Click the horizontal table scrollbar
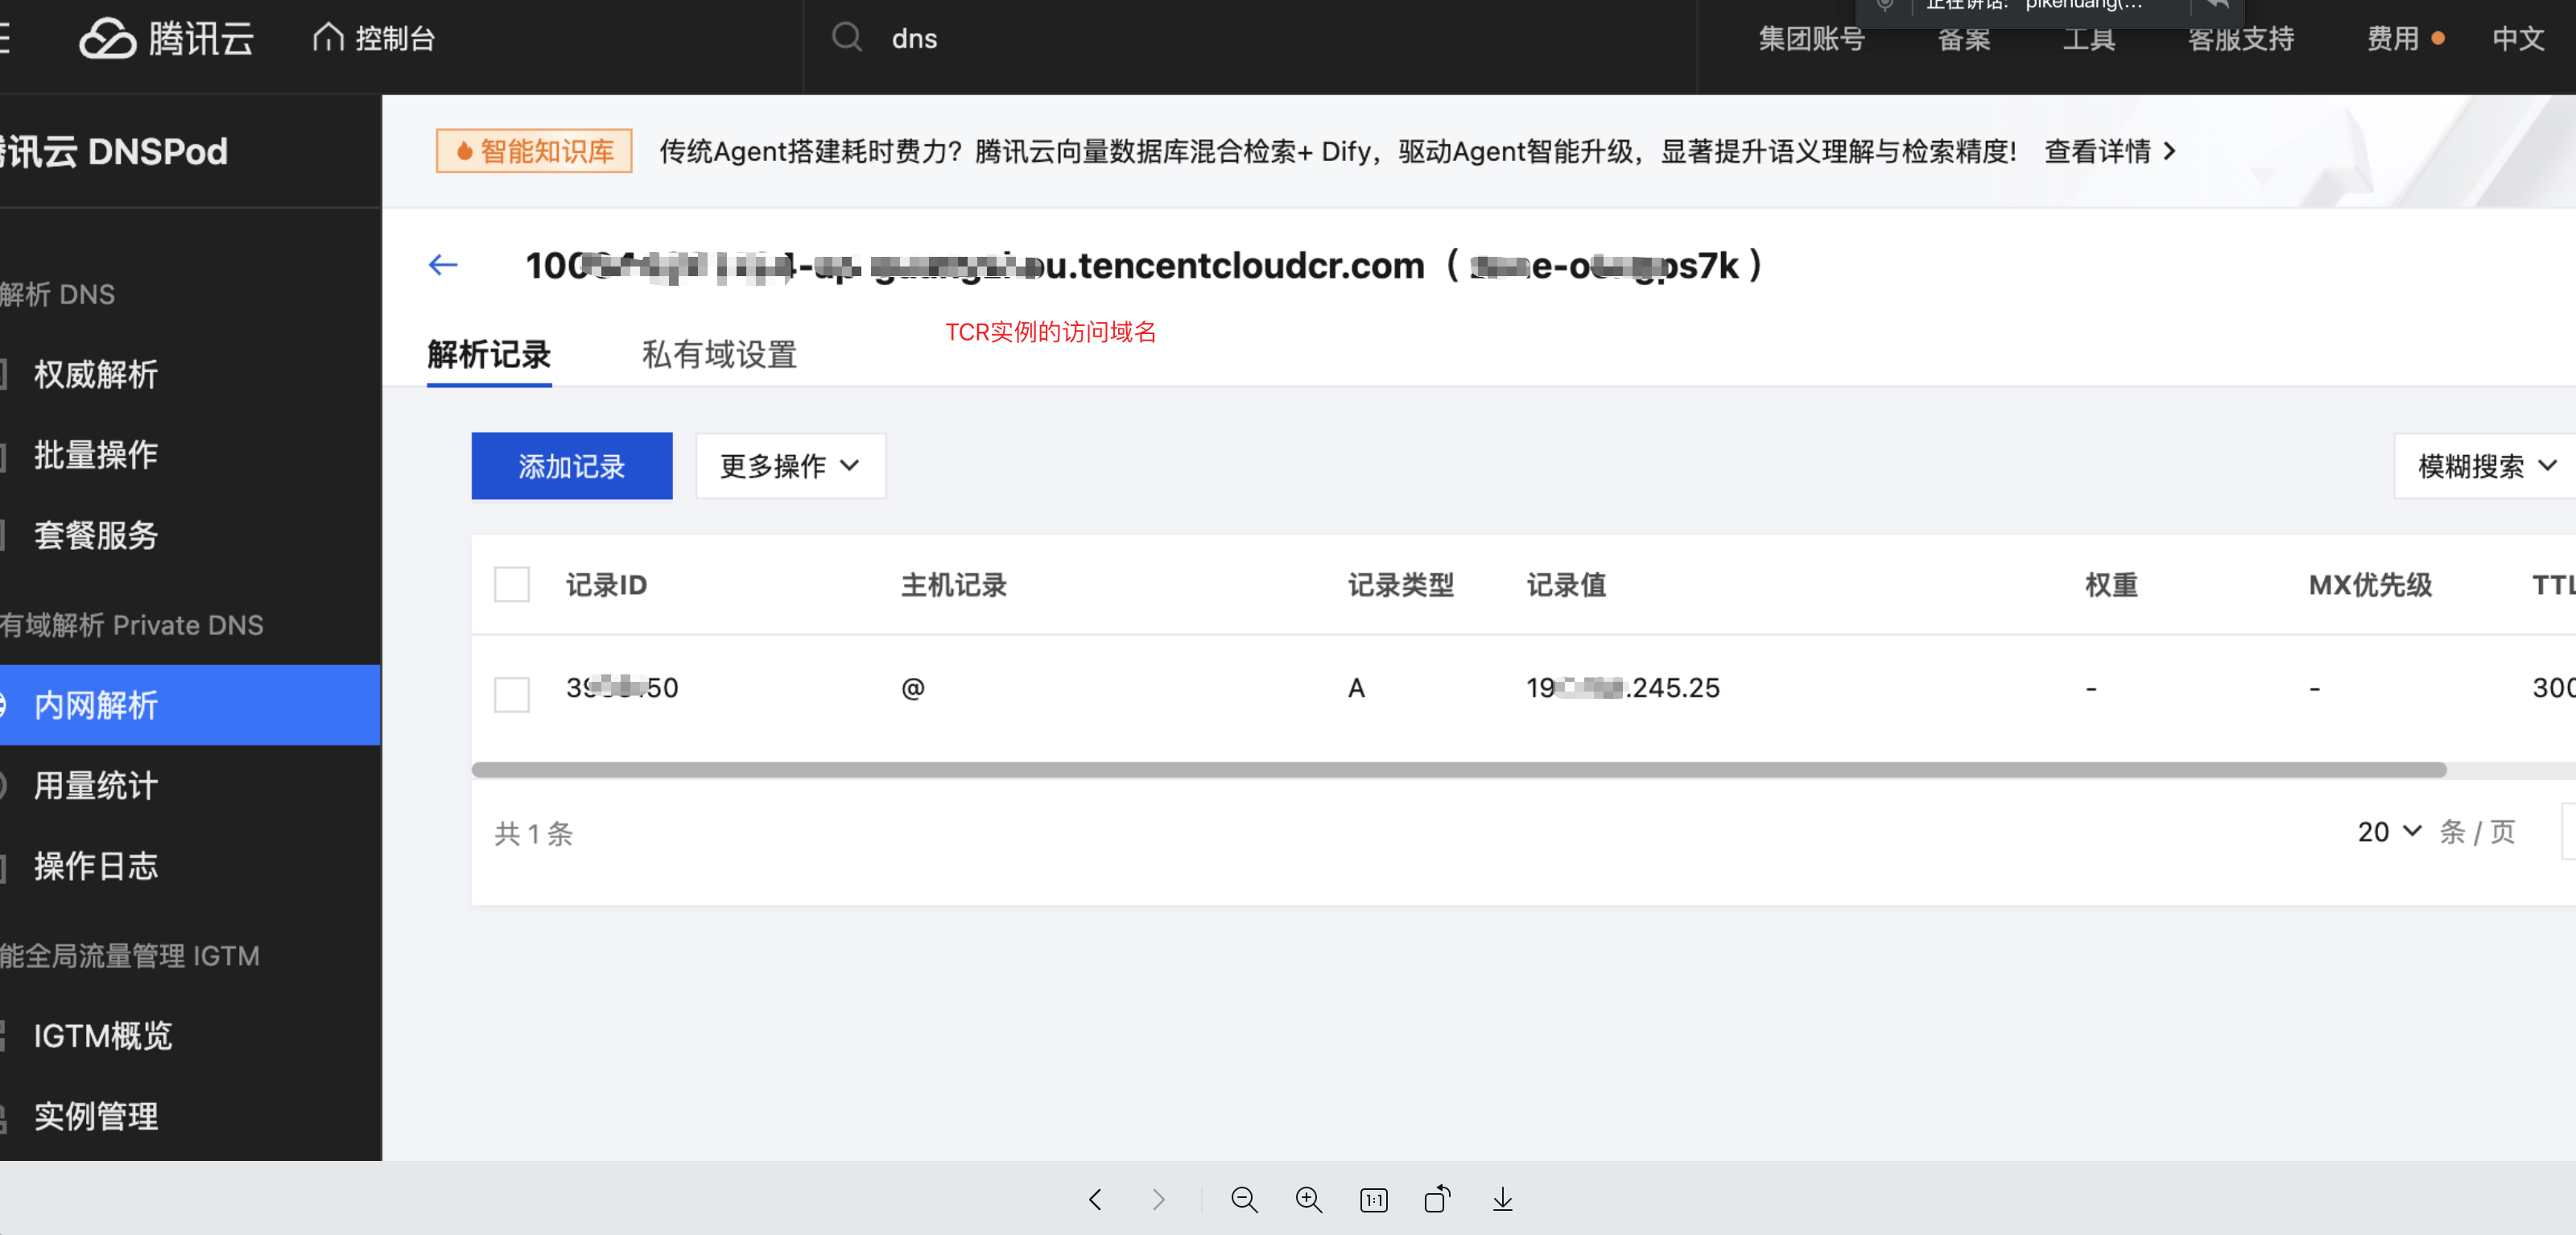This screenshot has width=2576, height=1235. [1459, 769]
